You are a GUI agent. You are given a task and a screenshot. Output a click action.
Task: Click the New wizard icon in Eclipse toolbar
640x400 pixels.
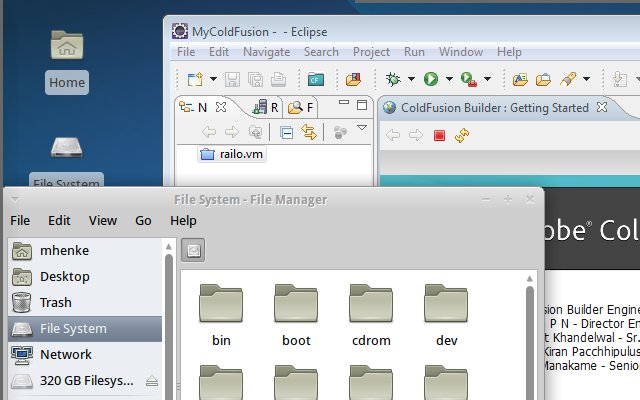[x=195, y=79]
